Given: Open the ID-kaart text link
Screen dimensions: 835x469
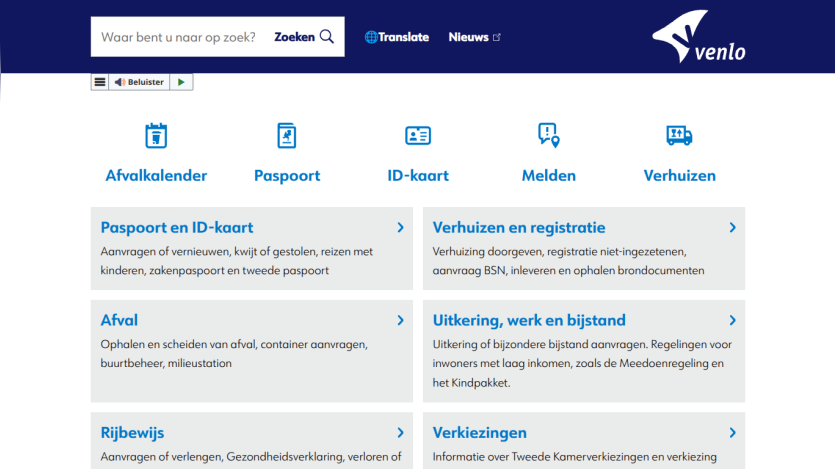Looking at the screenshot, I should (x=418, y=176).
